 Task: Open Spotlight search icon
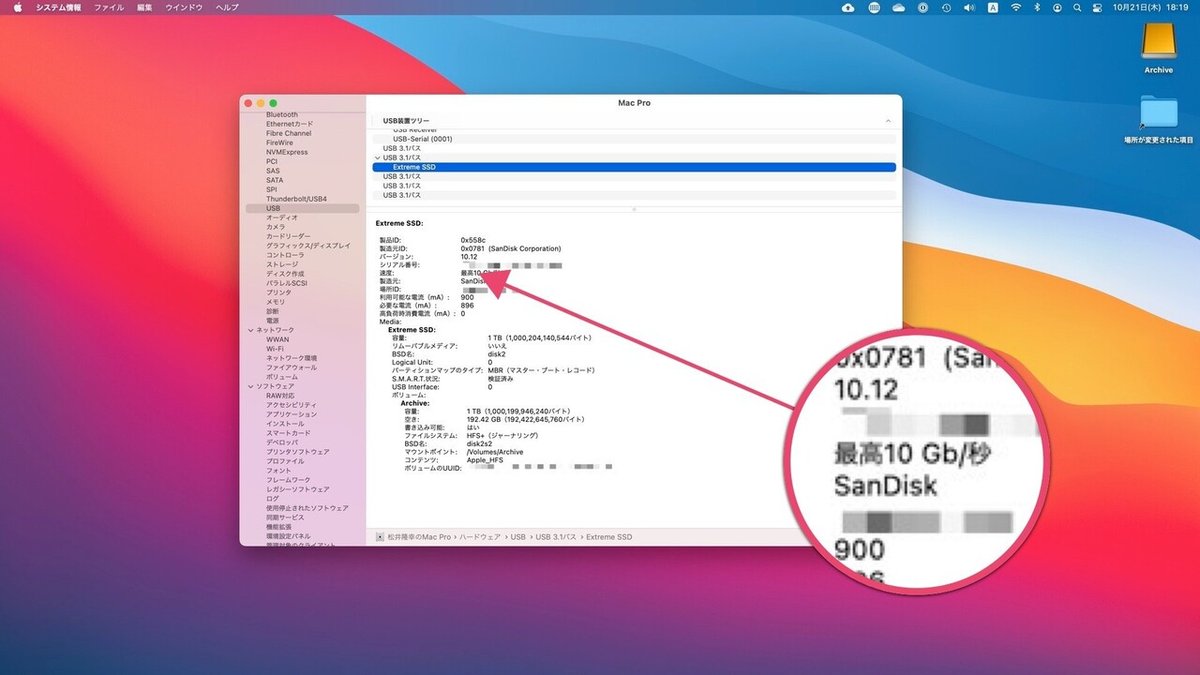[1079, 7]
